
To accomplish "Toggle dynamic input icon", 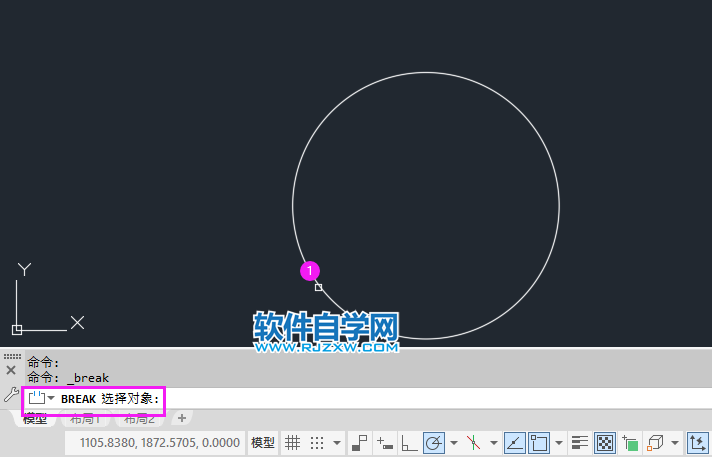I will pyautogui.click(x=385, y=442).
